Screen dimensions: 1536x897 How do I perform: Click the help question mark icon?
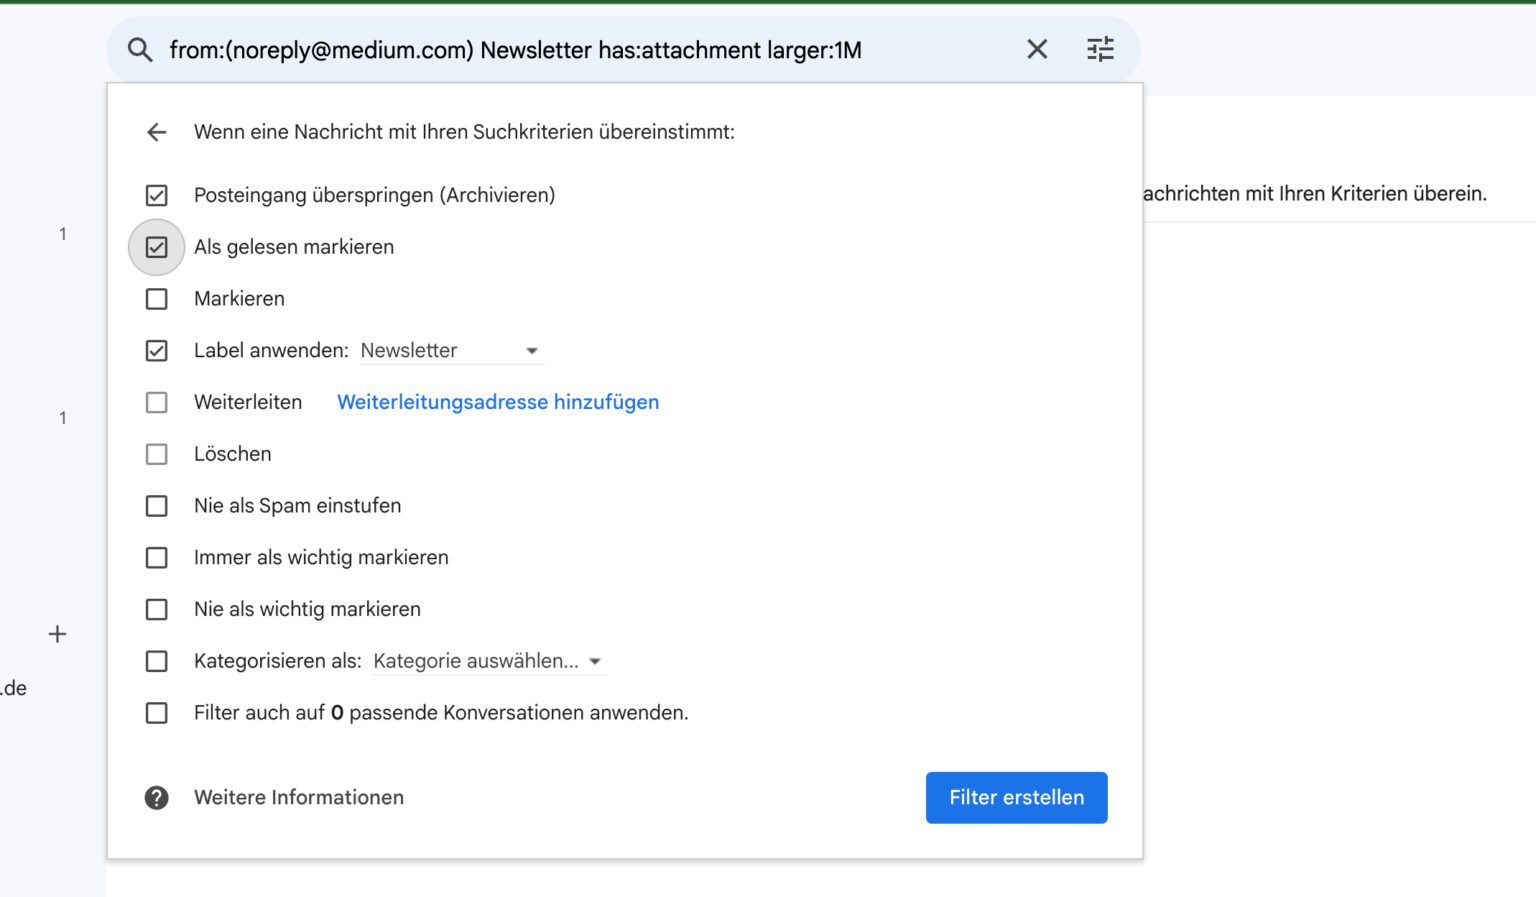(157, 797)
